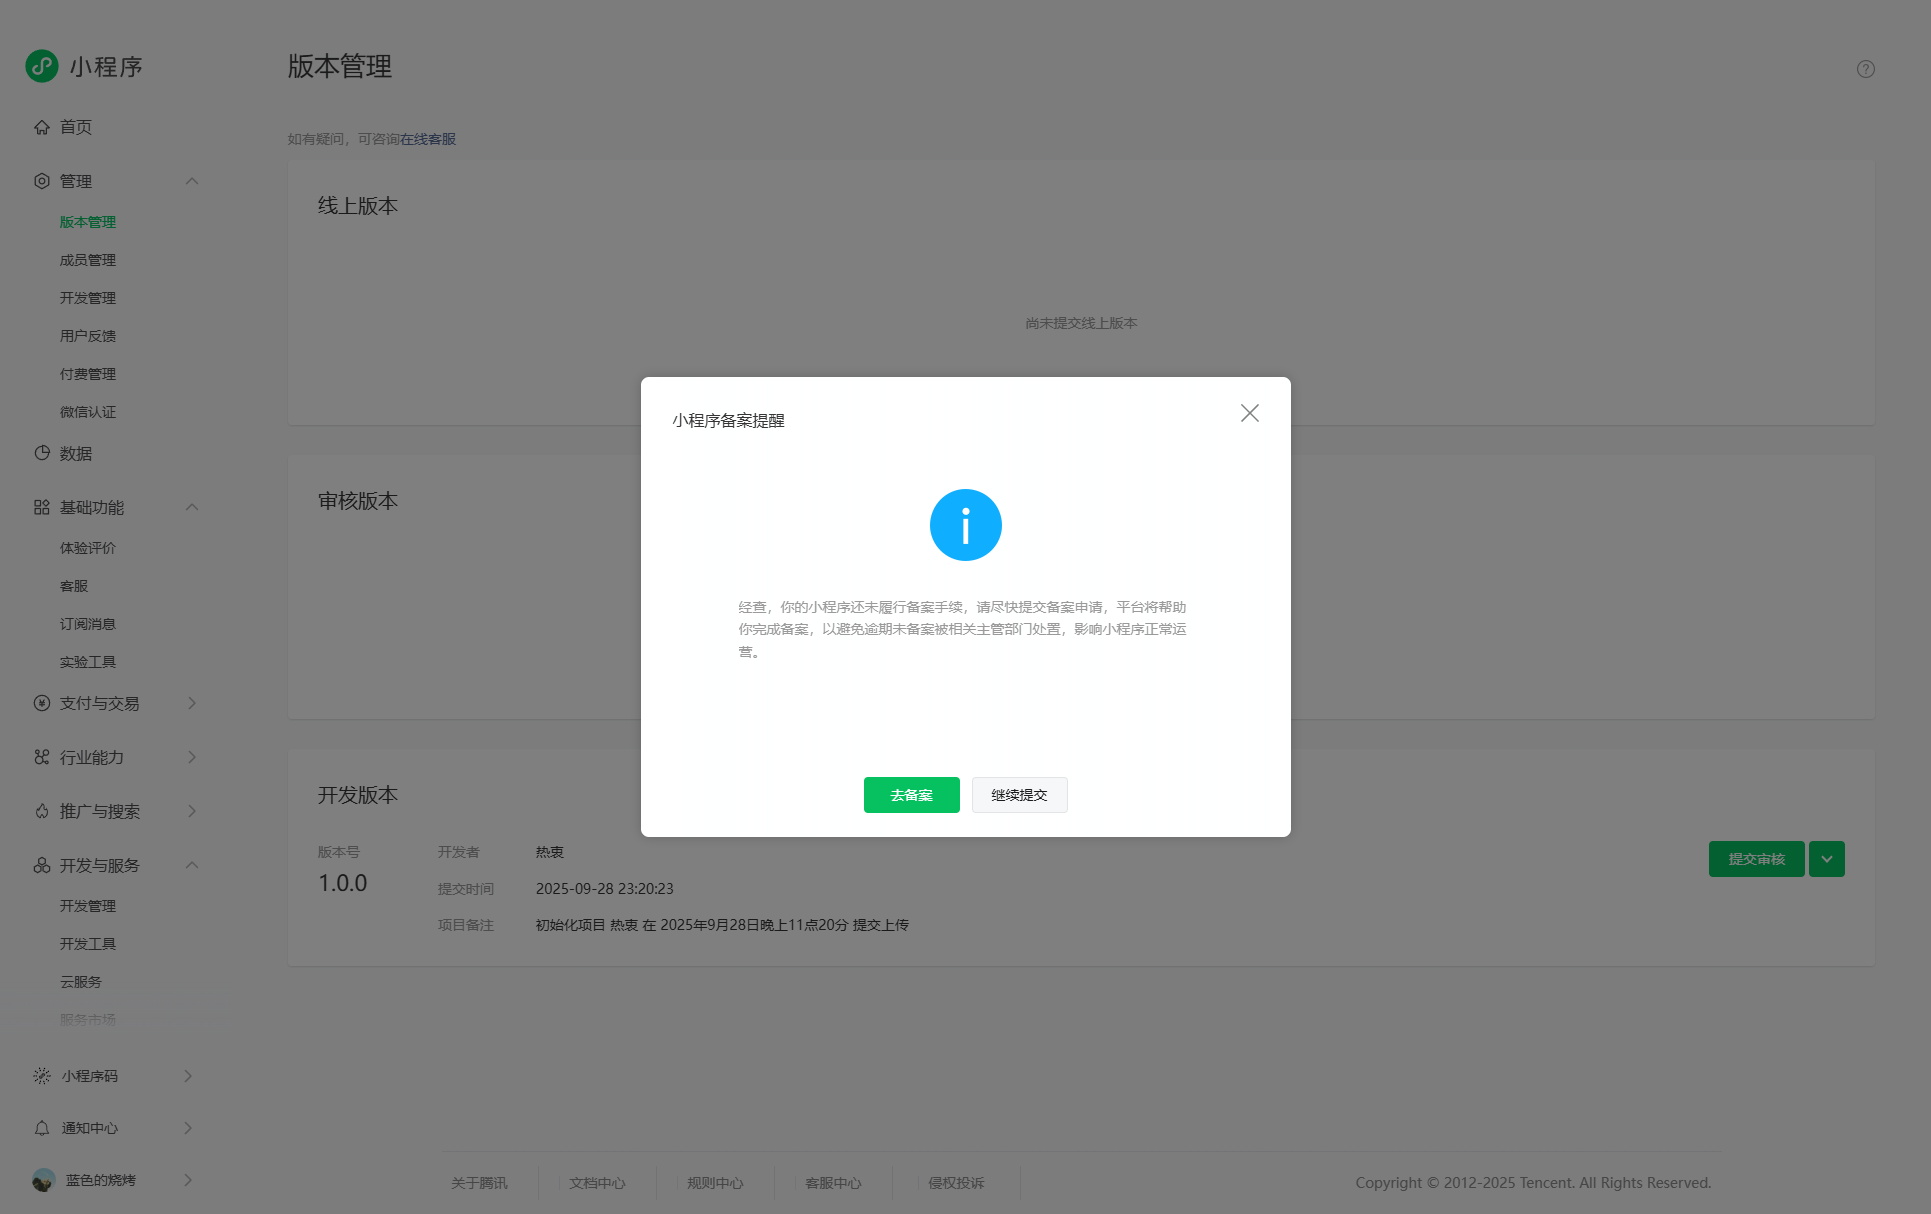Collapse the 基础功能 section chevron
The height and width of the screenshot is (1214, 1931).
(x=192, y=507)
